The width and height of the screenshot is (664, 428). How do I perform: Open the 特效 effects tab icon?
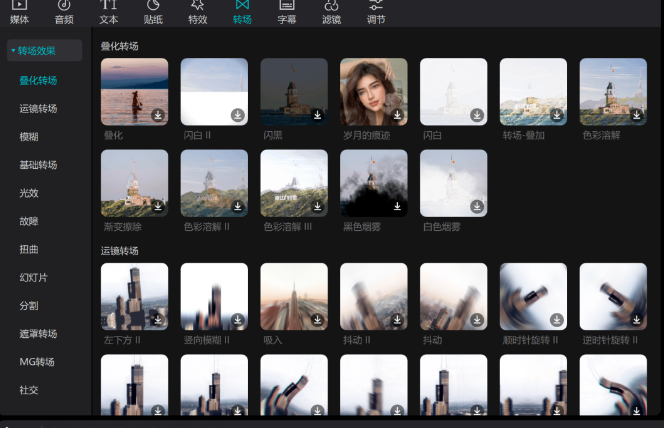[x=197, y=6]
